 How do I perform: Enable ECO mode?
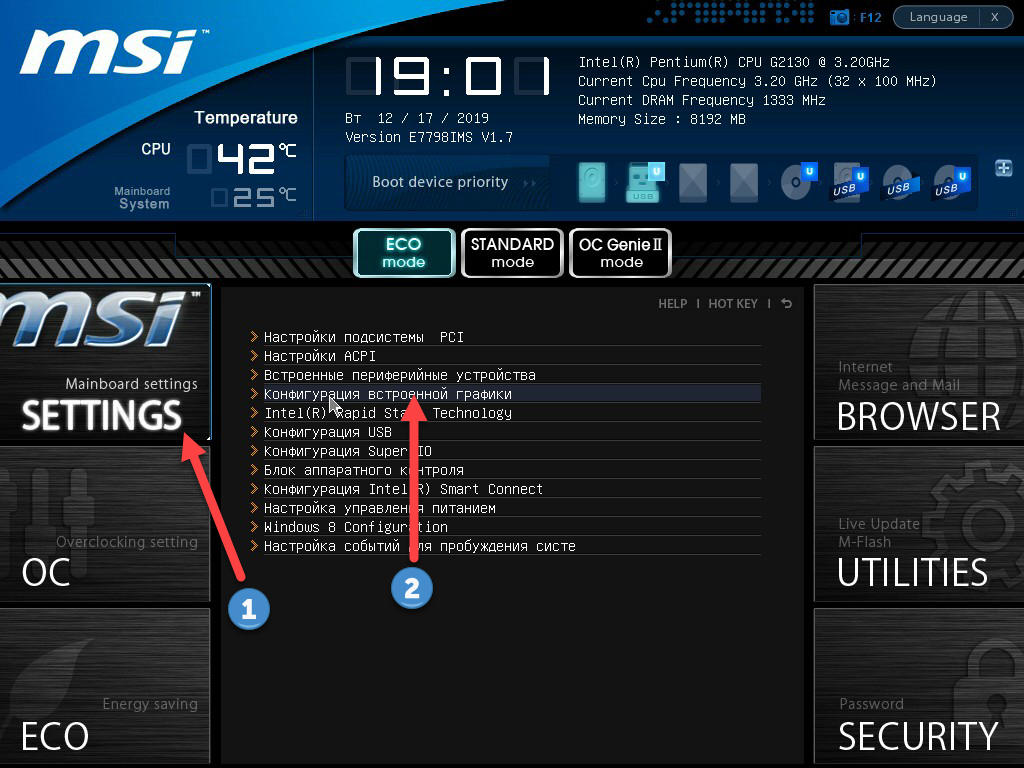[404, 253]
